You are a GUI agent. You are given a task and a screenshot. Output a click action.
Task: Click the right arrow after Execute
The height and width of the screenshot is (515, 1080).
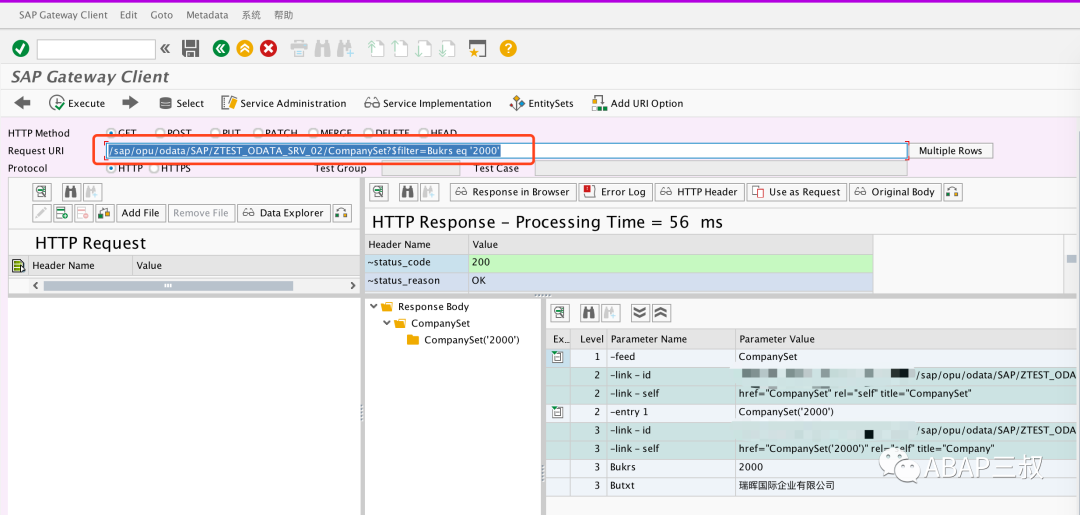[x=130, y=103]
